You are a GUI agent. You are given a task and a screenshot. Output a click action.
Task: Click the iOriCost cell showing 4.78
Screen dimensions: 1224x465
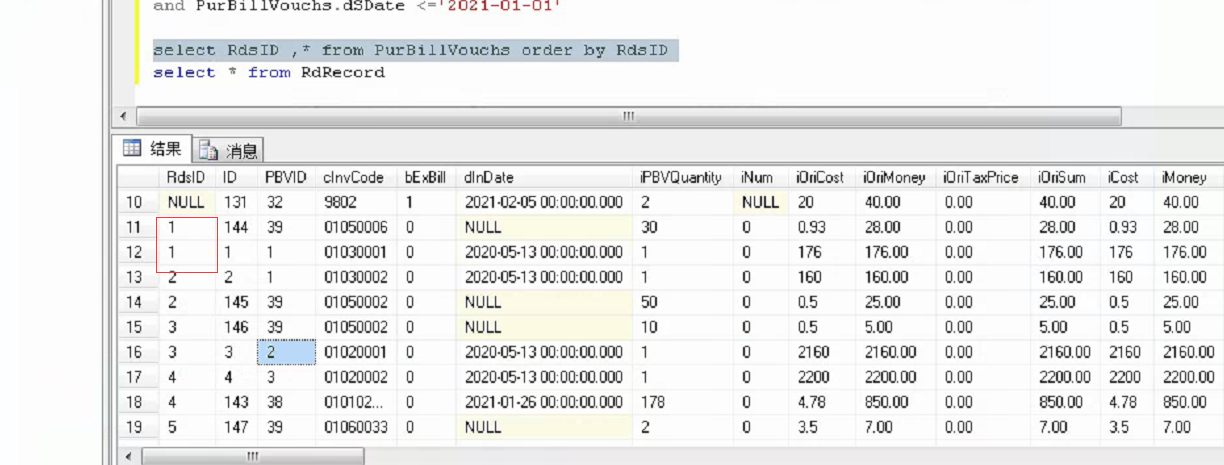coord(823,402)
